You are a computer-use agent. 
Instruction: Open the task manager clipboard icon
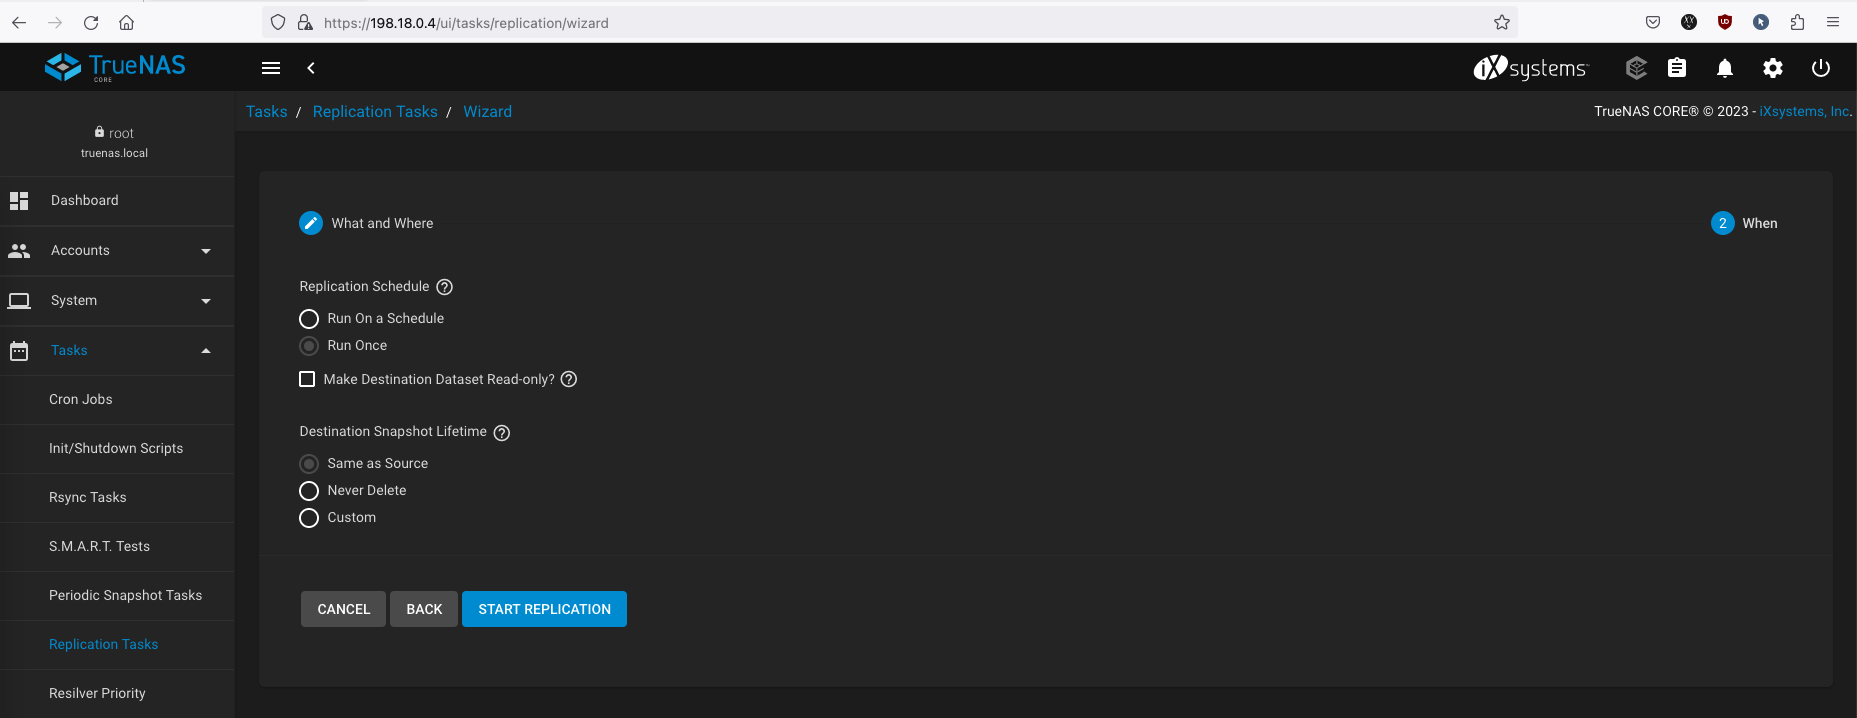click(x=1677, y=68)
